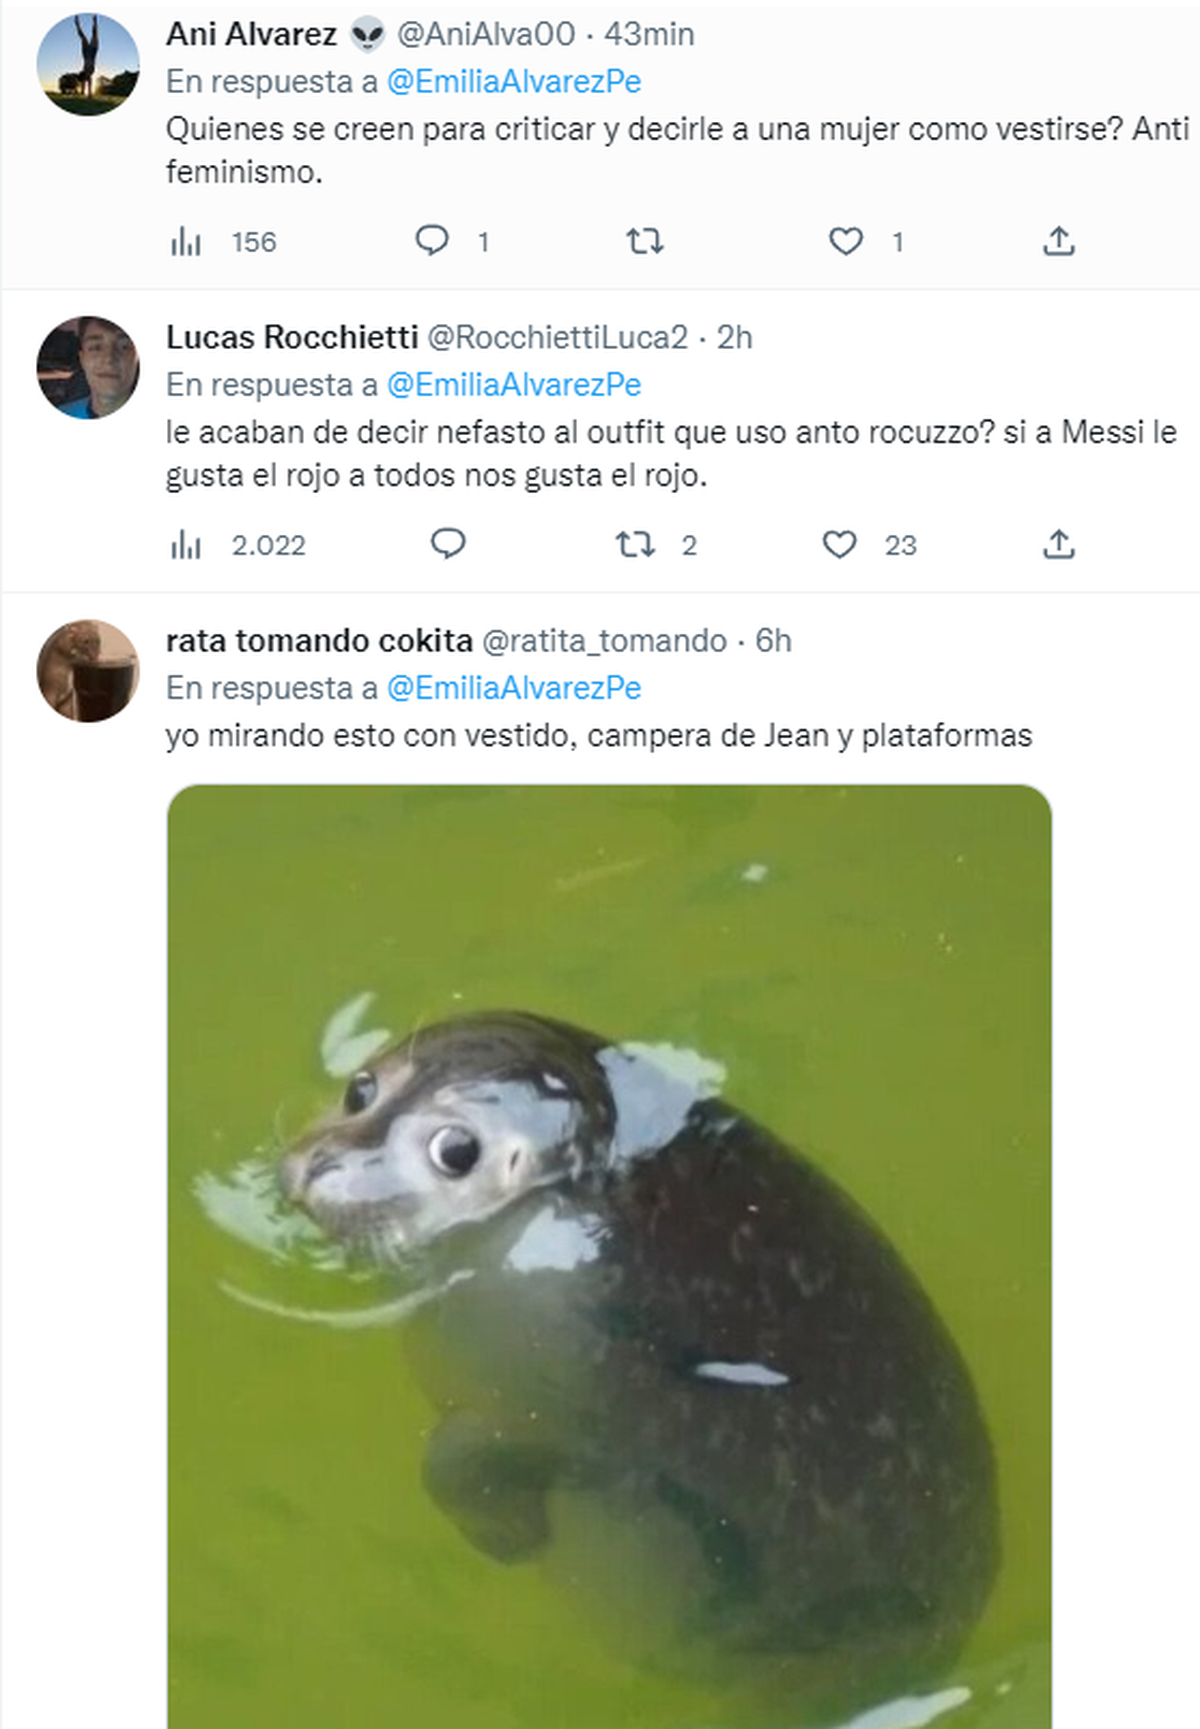Open Lucas Rocchietti's avatar
This screenshot has height=1729, width=1200.
pyautogui.click(x=88, y=367)
